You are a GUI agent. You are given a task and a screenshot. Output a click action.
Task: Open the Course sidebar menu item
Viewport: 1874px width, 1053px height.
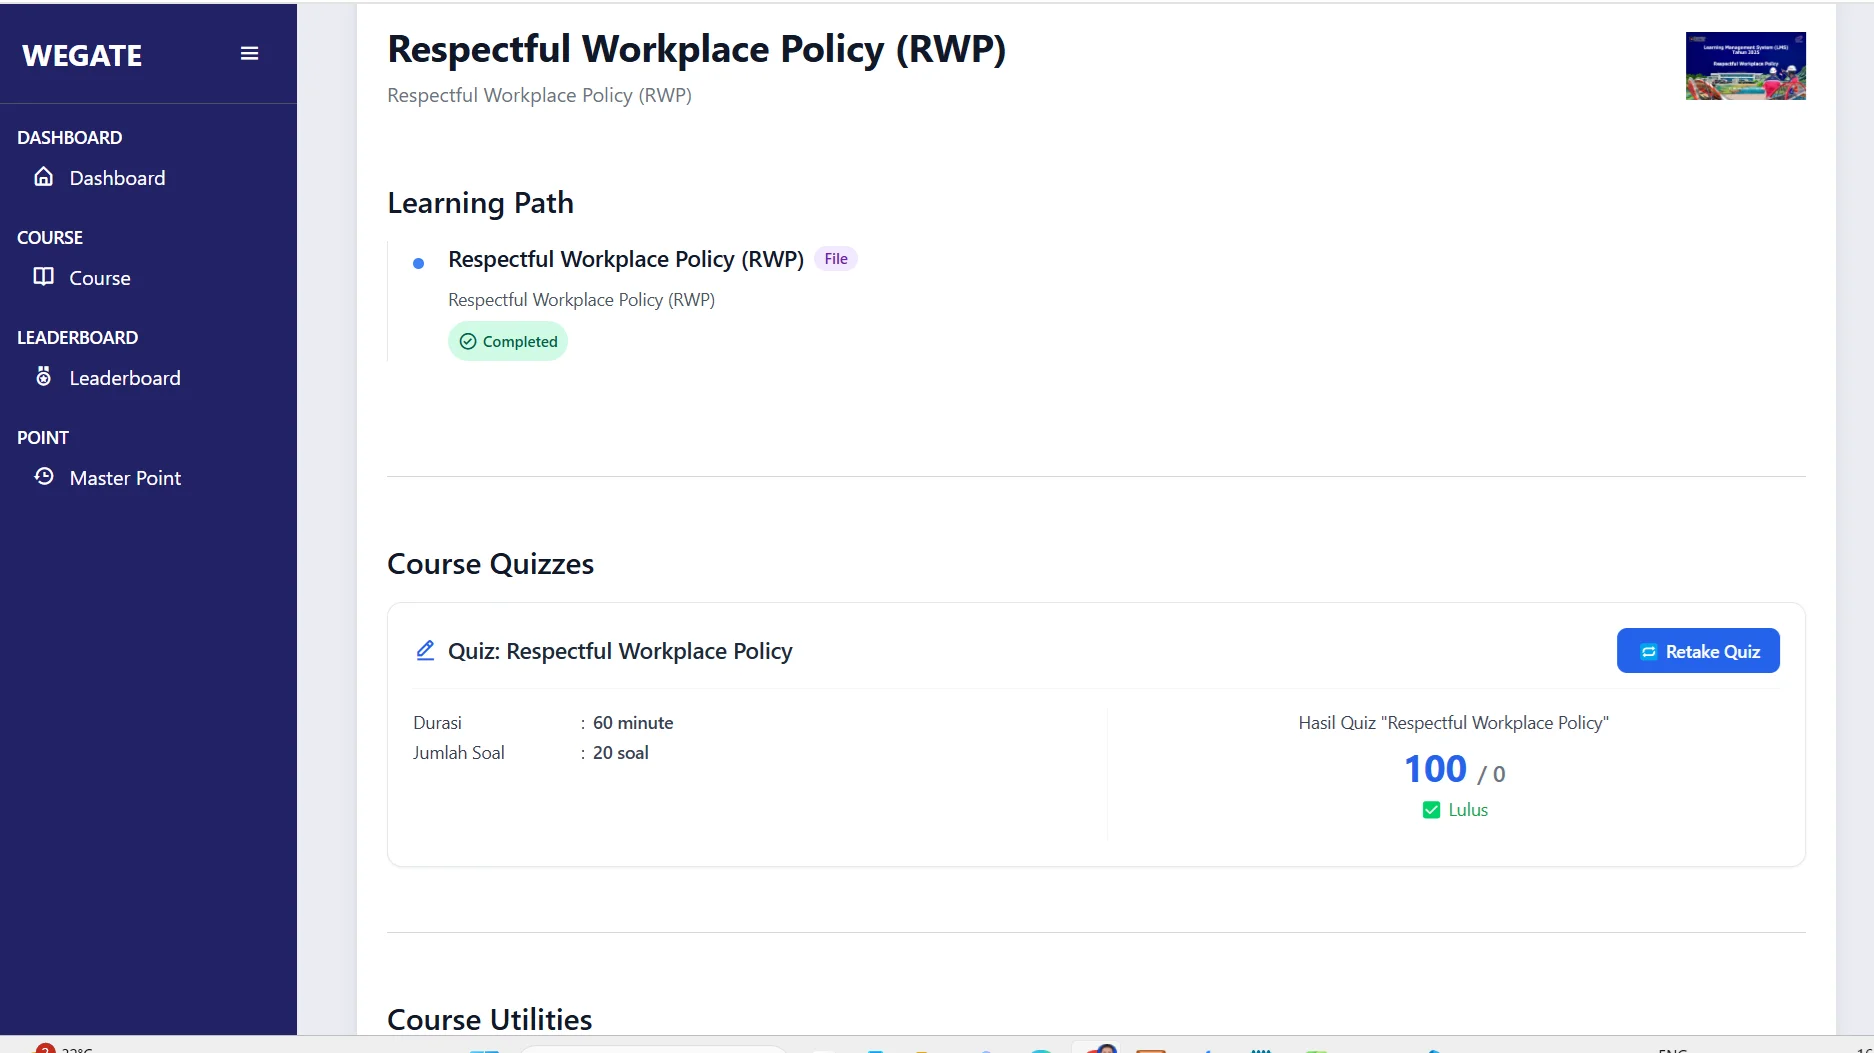[100, 278]
